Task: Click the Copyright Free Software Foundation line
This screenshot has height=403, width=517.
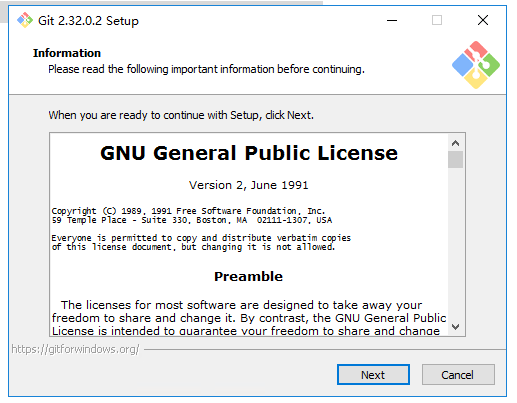Action: pos(188,211)
